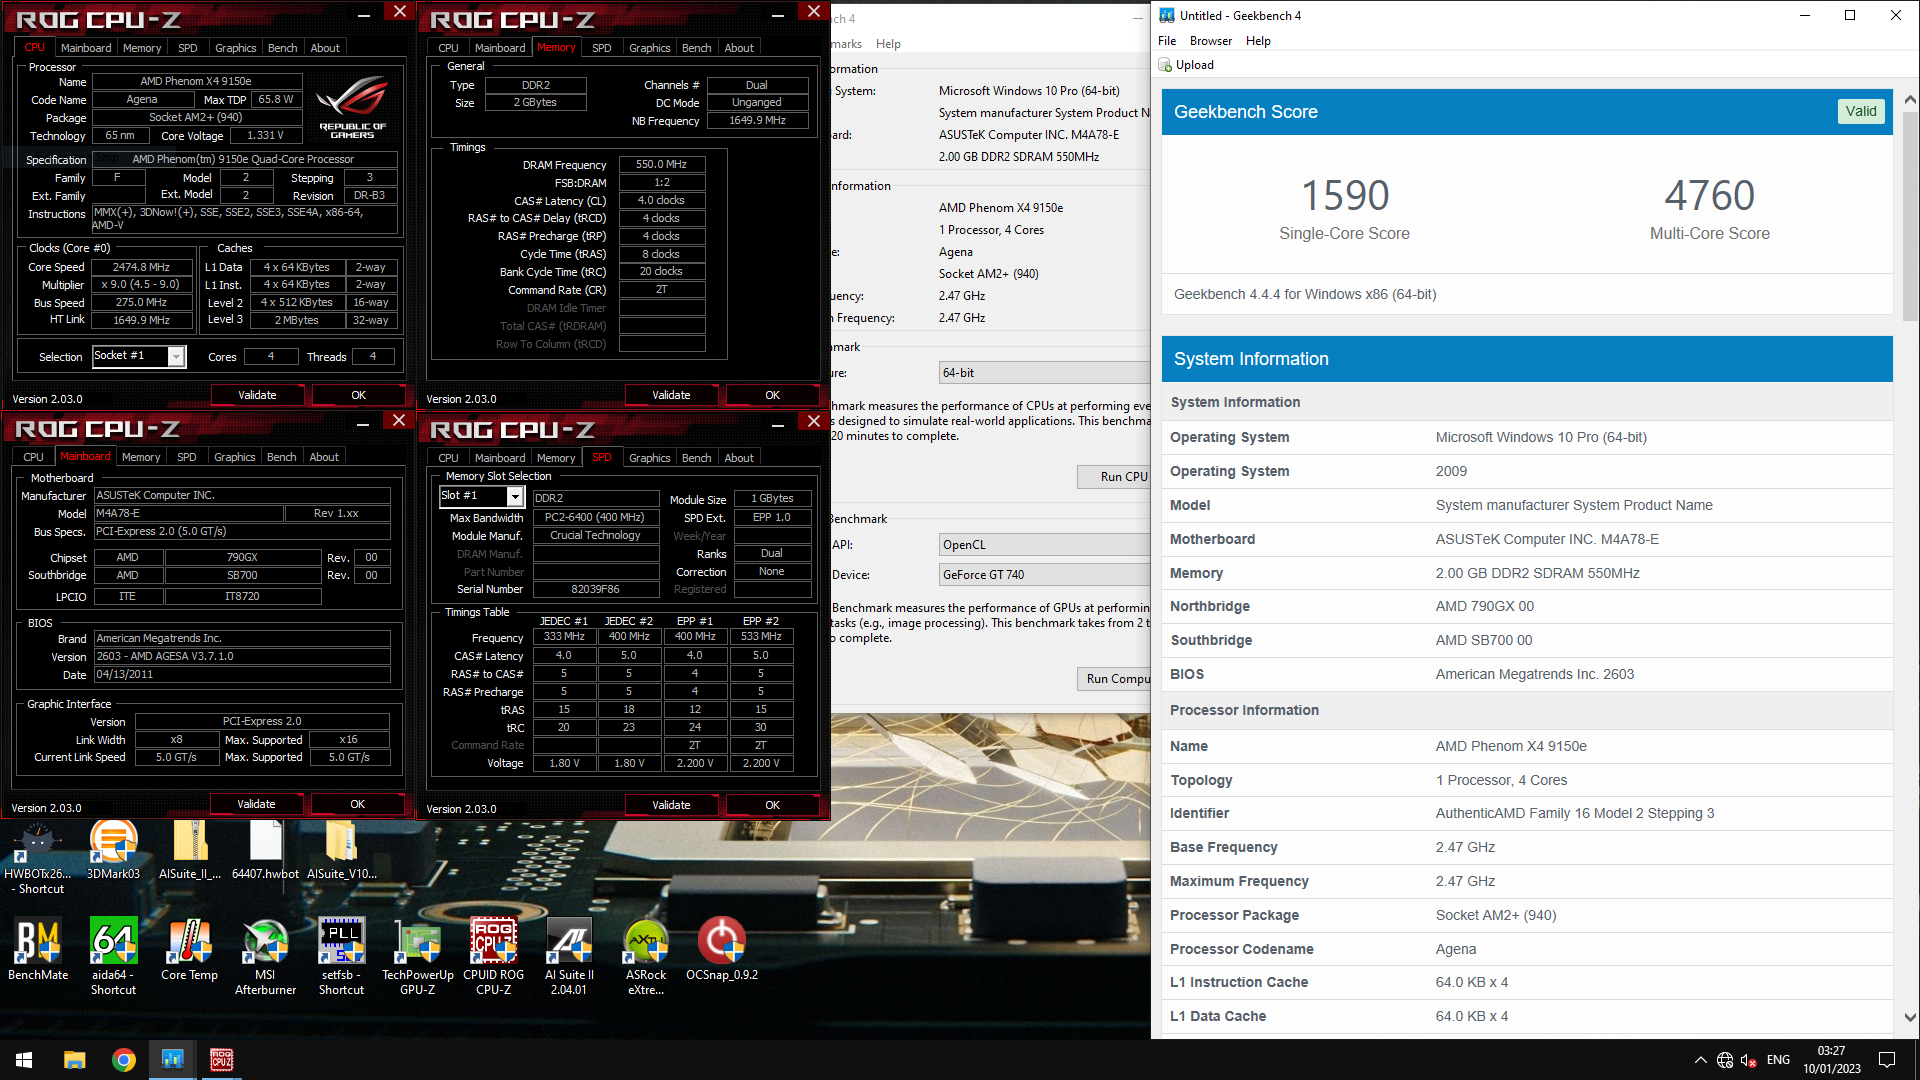Screen dimensions: 1920x1080
Task: Click Validate in the CPU tab window
Action: (x=257, y=396)
